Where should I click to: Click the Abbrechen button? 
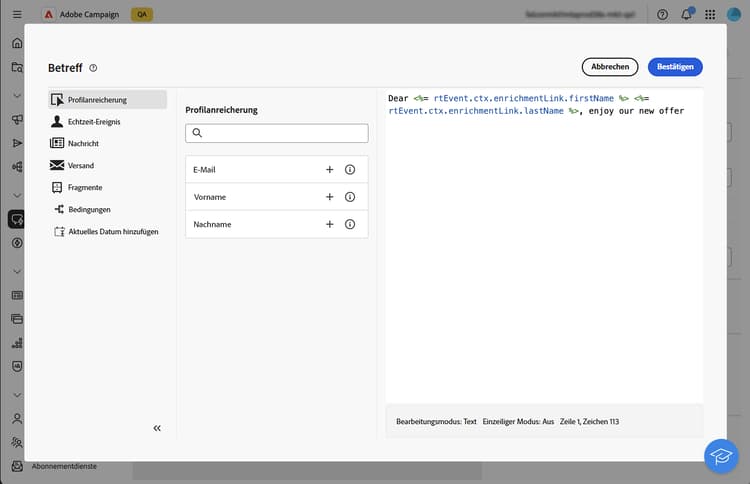tap(610, 67)
